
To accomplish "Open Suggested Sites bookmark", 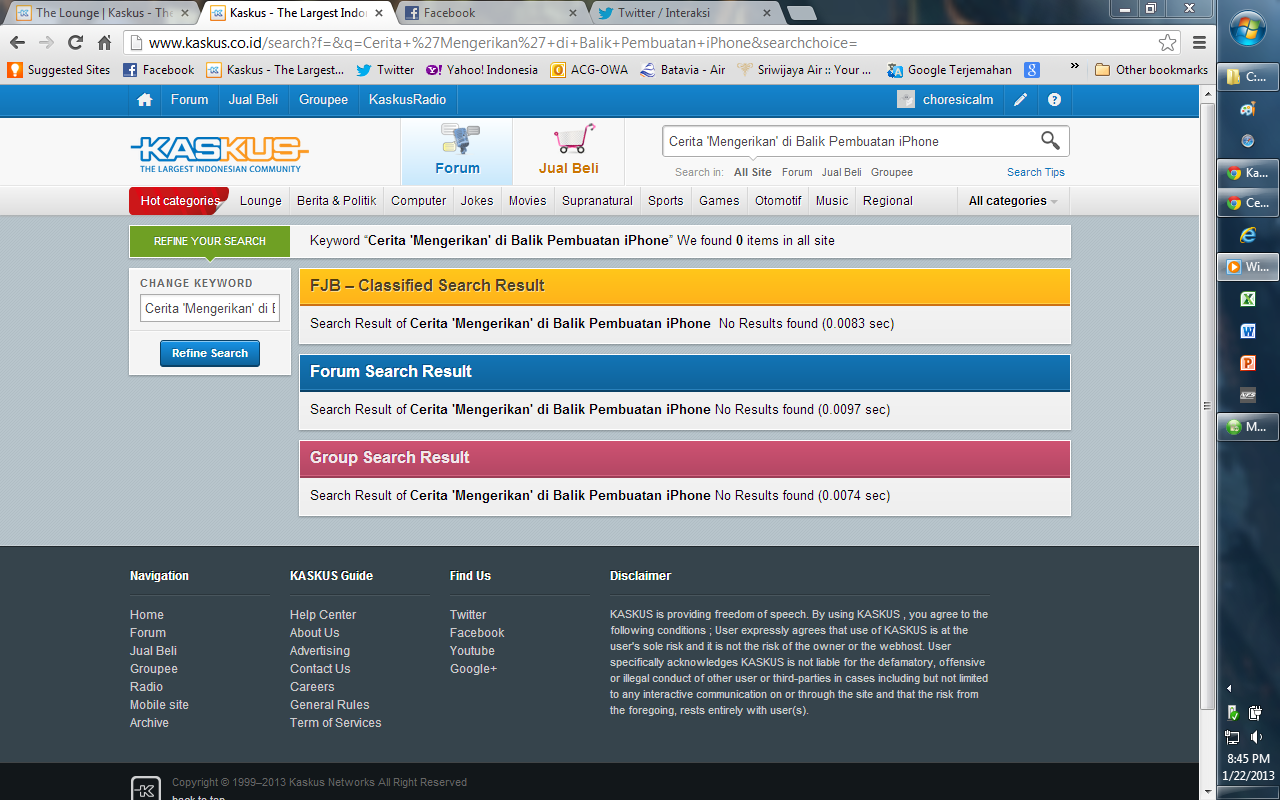I will click(60, 70).
